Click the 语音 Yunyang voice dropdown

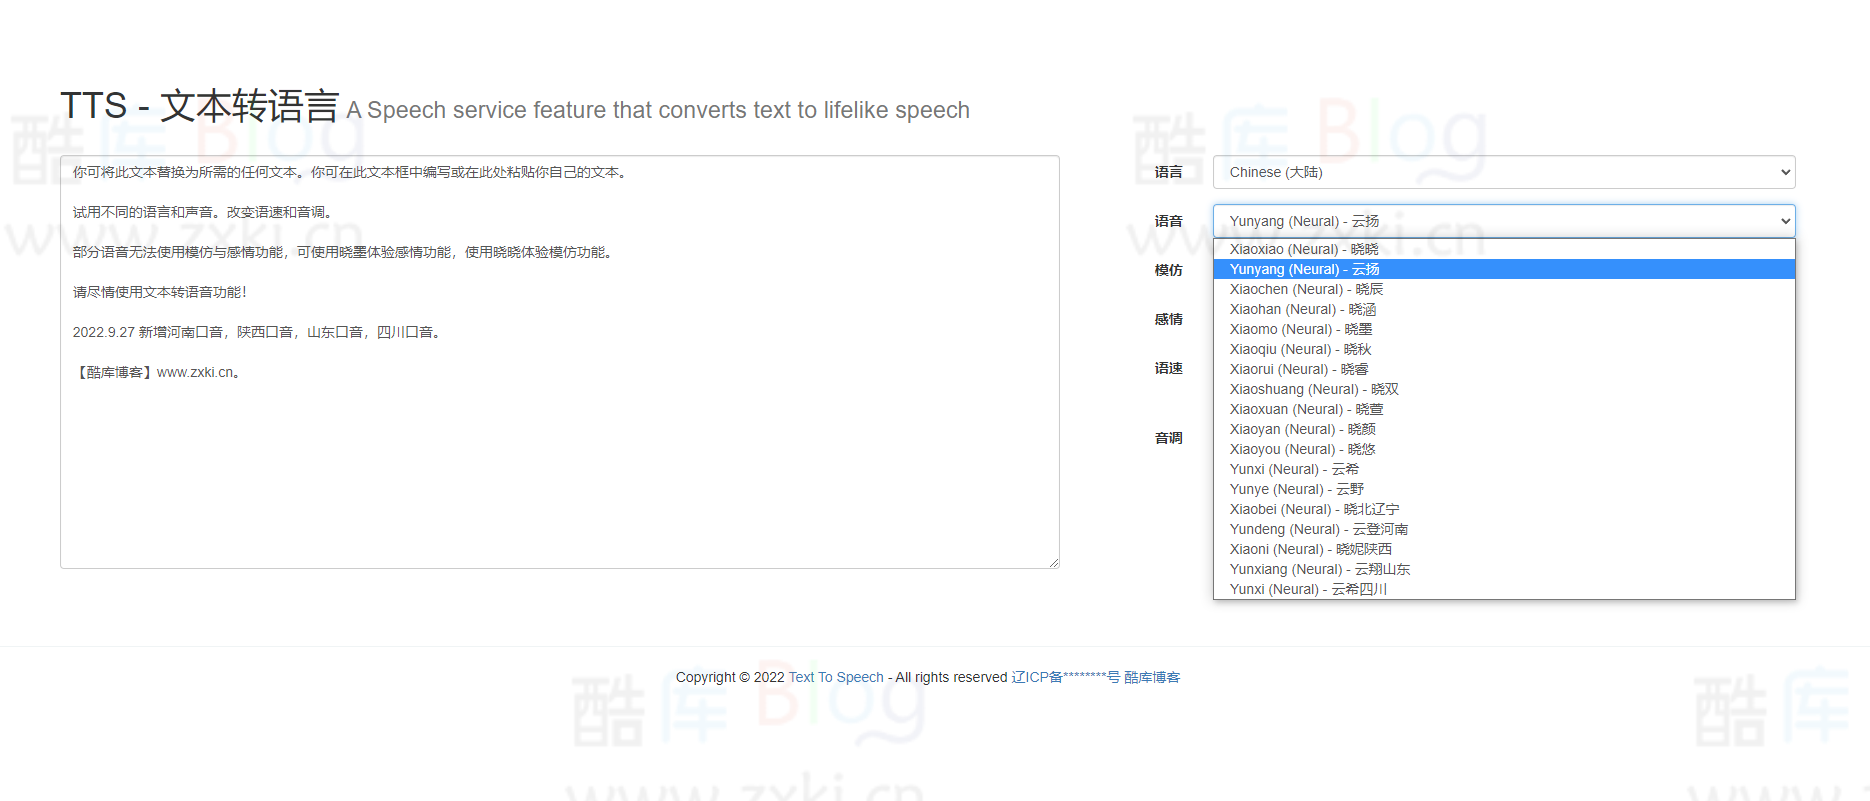[1503, 221]
